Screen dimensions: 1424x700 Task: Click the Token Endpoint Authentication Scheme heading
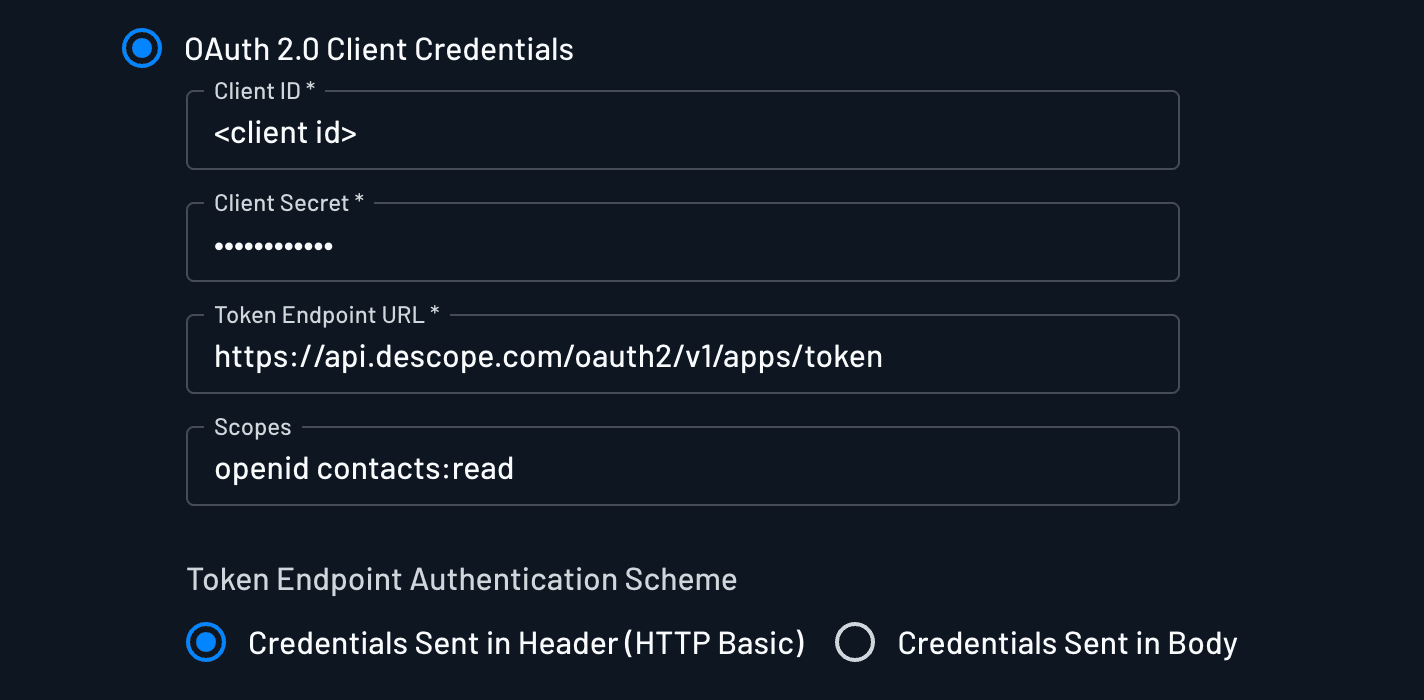(462, 579)
